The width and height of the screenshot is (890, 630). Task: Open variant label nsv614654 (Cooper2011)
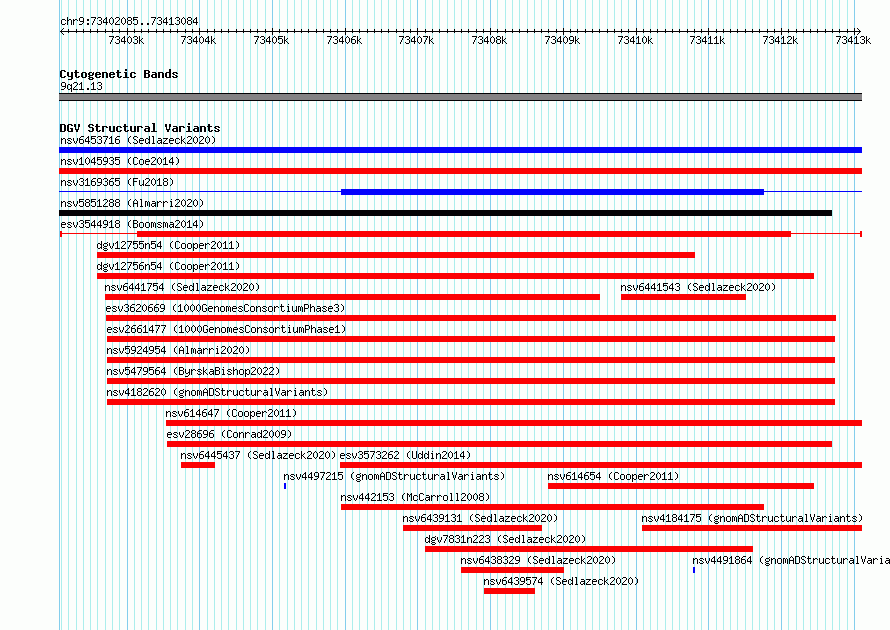[613, 476]
